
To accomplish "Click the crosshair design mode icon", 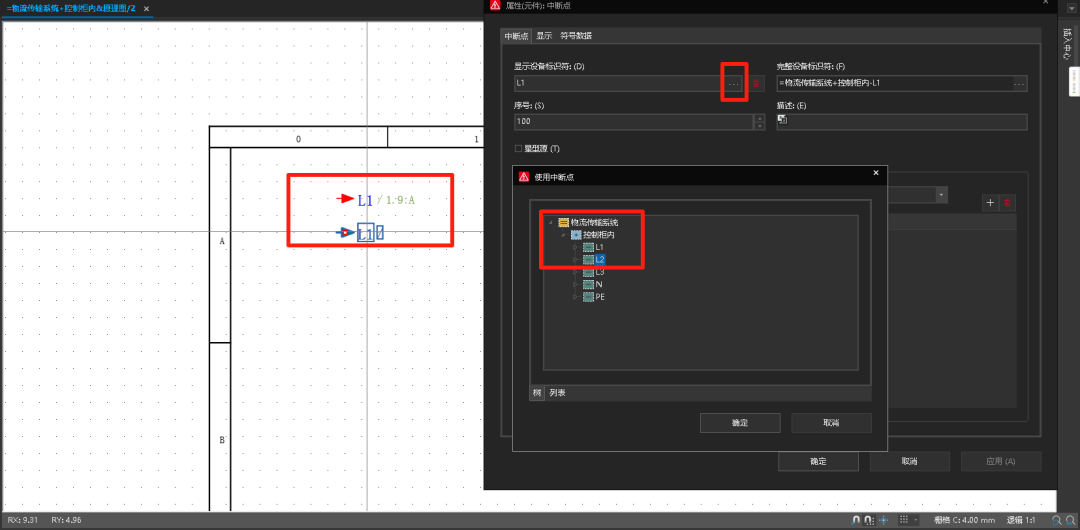I will (884, 520).
